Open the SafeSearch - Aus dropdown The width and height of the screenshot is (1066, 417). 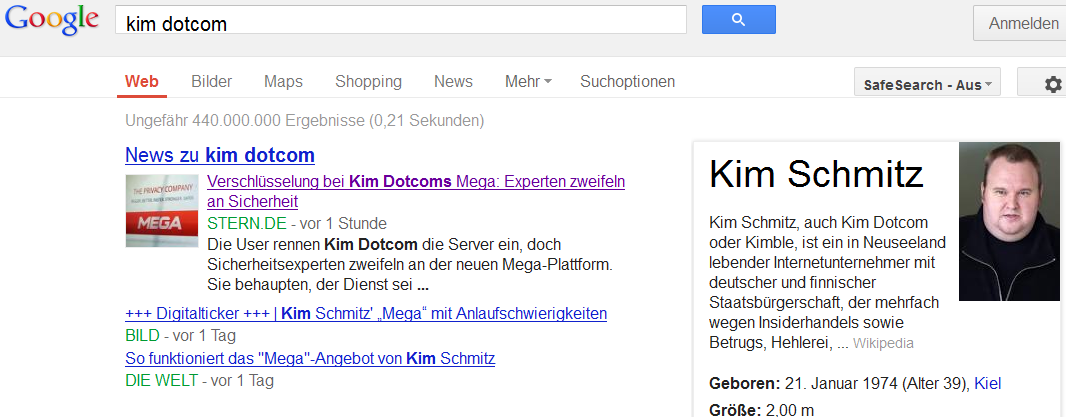tap(927, 84)
